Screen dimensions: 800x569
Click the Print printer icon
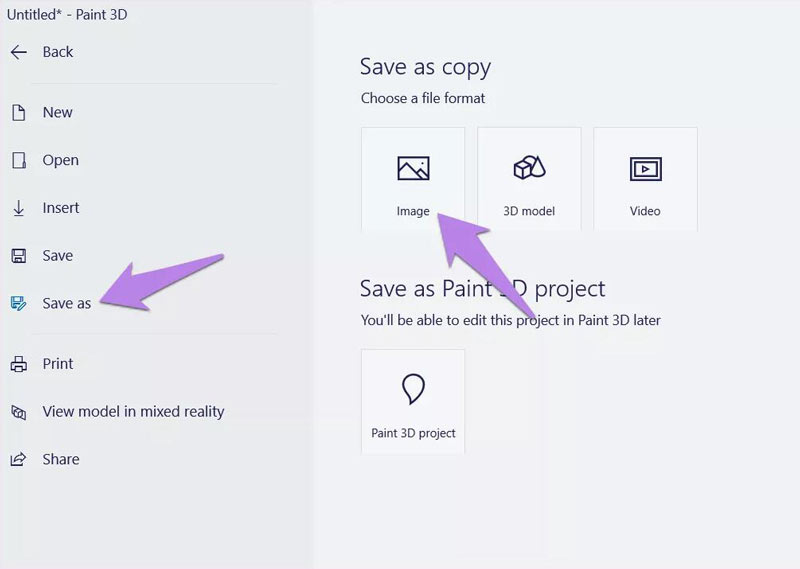click(19, 364)
